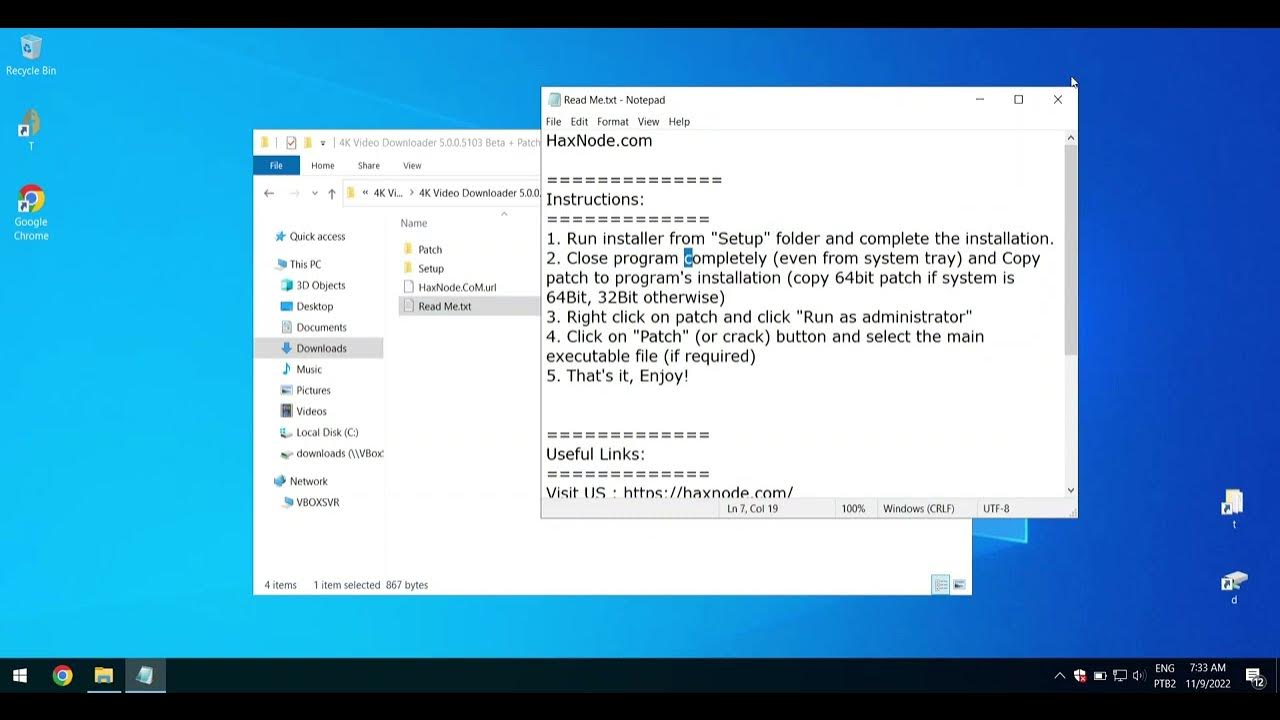This screenshot has height=720, width=1280.
Task: Open the volume control in system tray
Action: pos(1139,676)
